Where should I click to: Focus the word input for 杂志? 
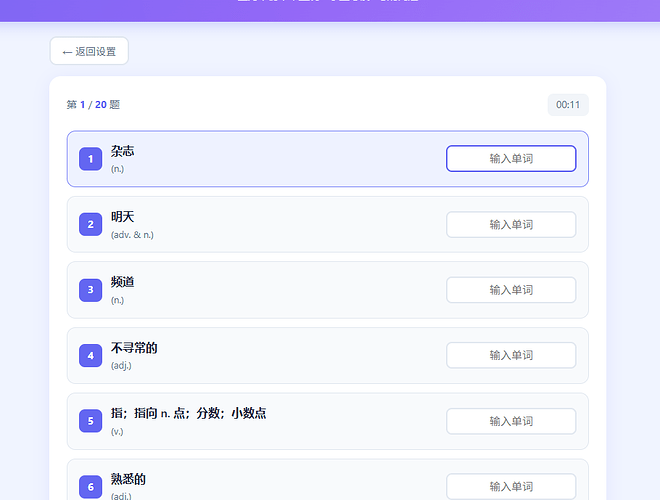[x=510, y=159]
